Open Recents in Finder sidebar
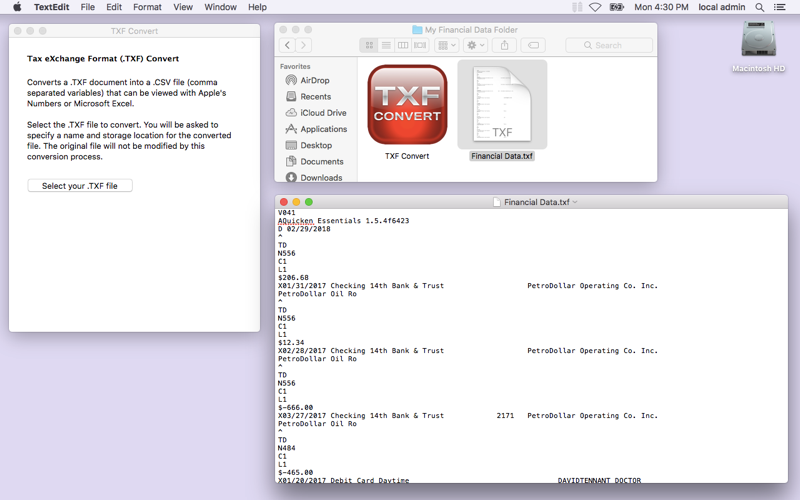 (315, 96)
